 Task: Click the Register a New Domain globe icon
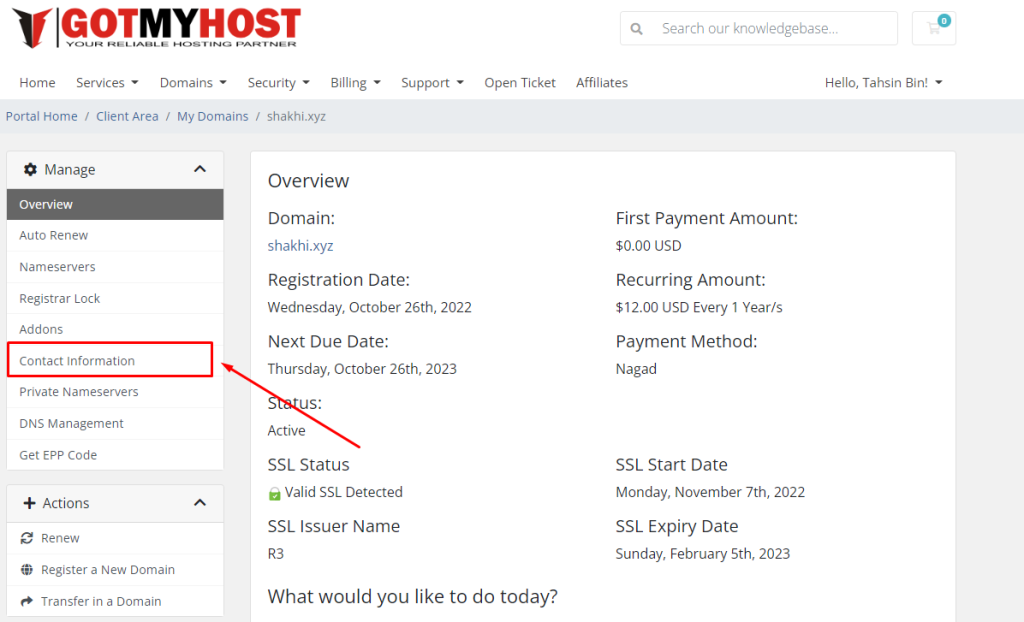tap(28, 570)
